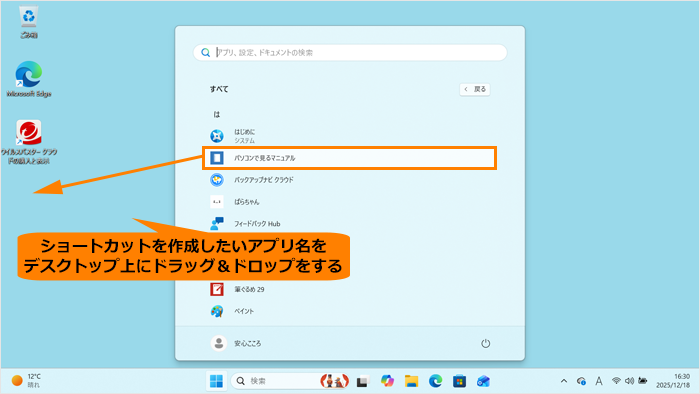
Task: Launch Copilot from the taskbar
Action: click(x=387, y=381)
